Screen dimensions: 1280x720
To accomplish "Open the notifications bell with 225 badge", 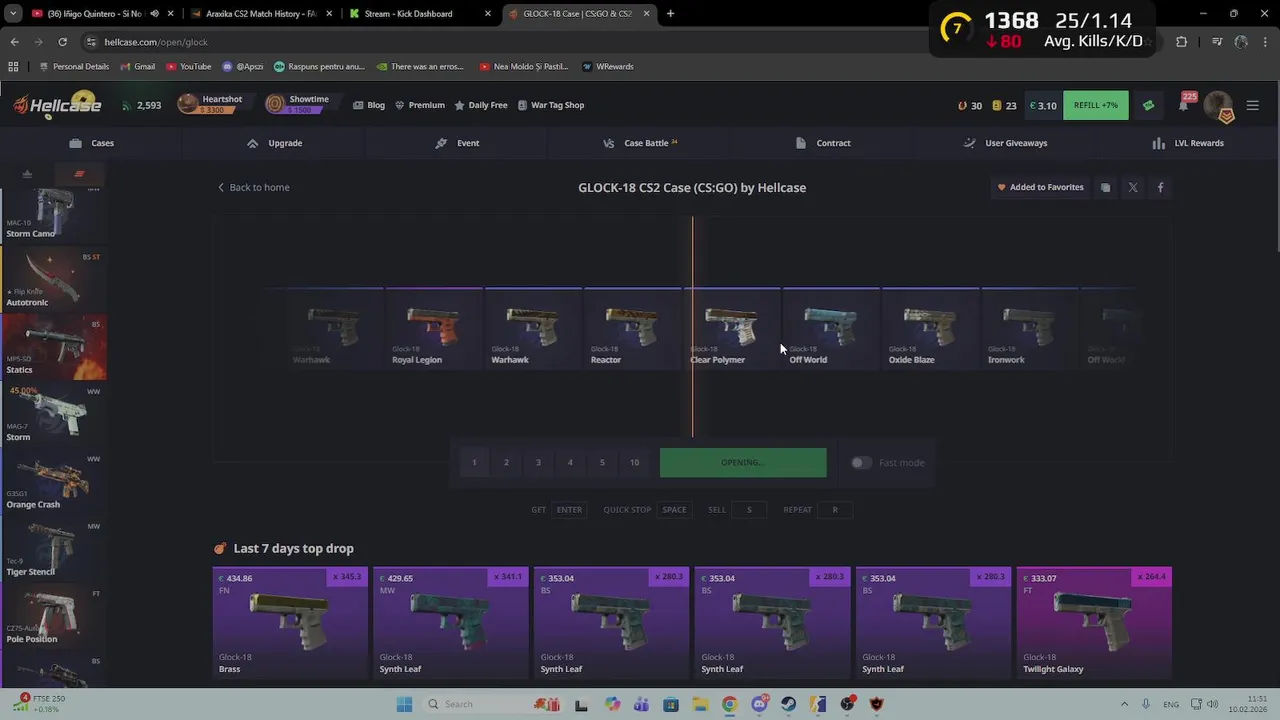I will coord(1183,105).
